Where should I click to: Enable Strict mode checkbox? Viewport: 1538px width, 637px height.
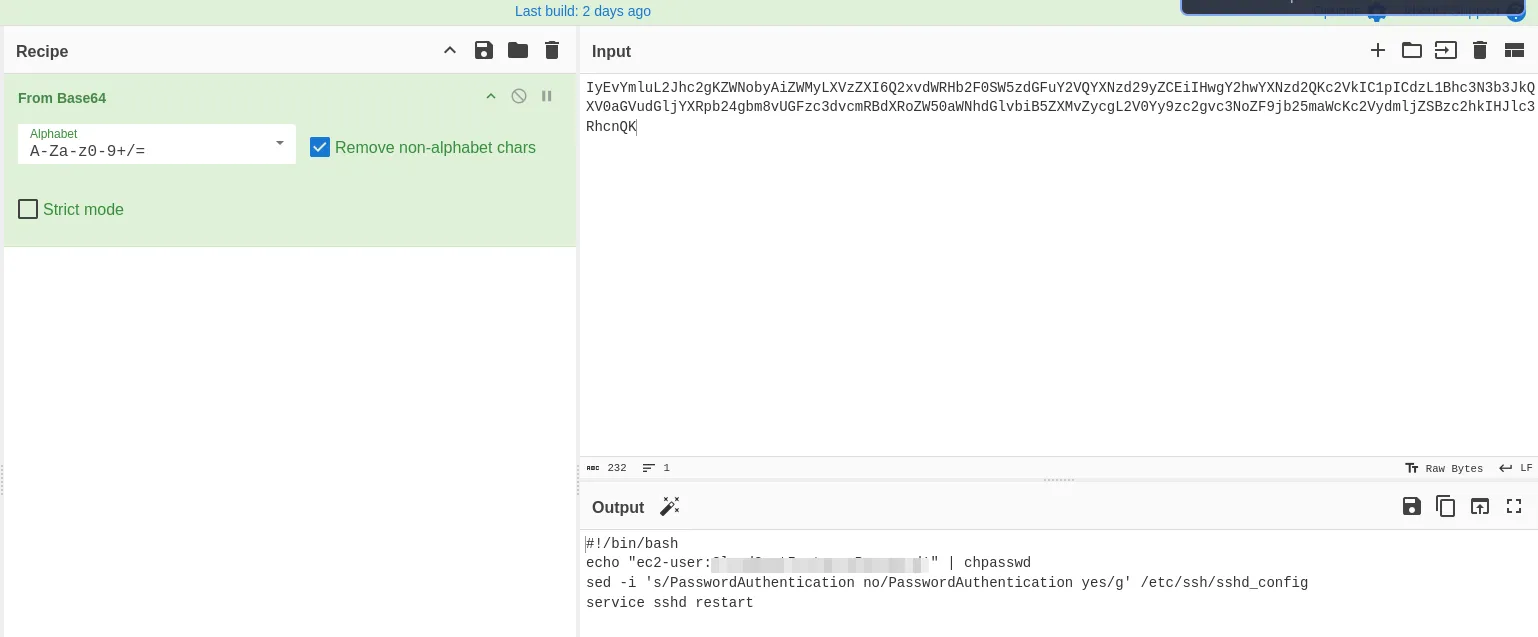tap(29, 210)
